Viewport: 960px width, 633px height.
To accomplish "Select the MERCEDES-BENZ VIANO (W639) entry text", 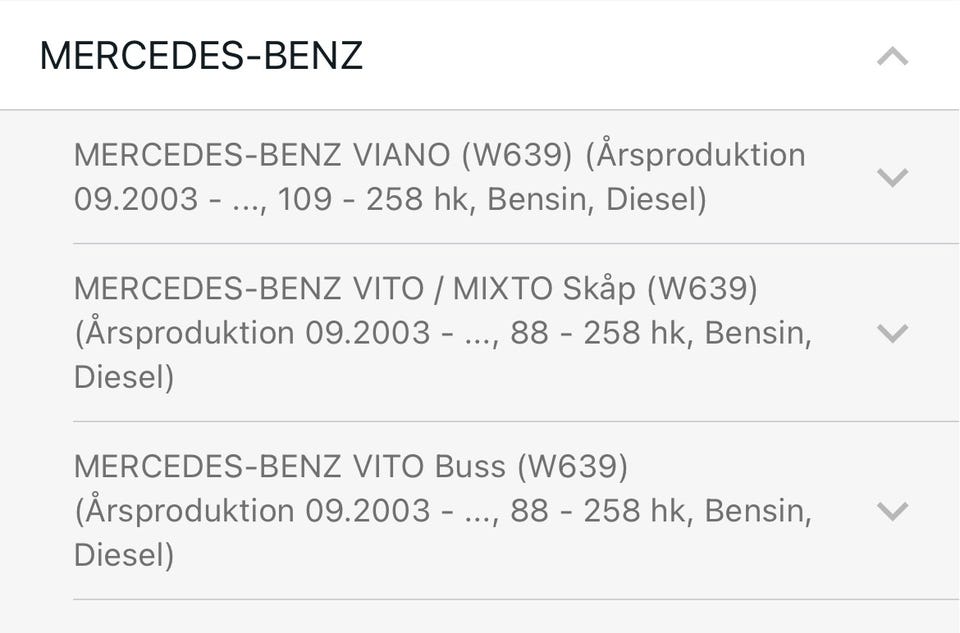I will (440, 177).
